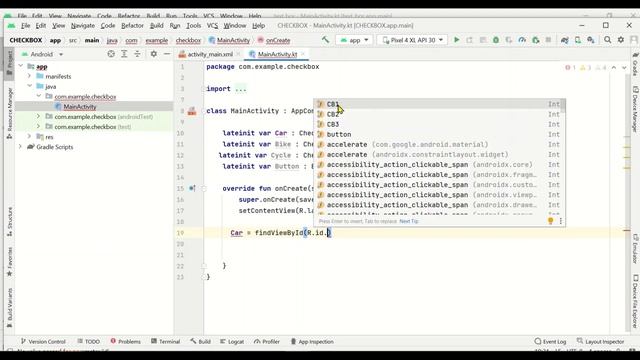Viewport: 640px width, 360px height.
Task: Click the Attach Debugger icon in toolbar
Action: tap(536, 40)
